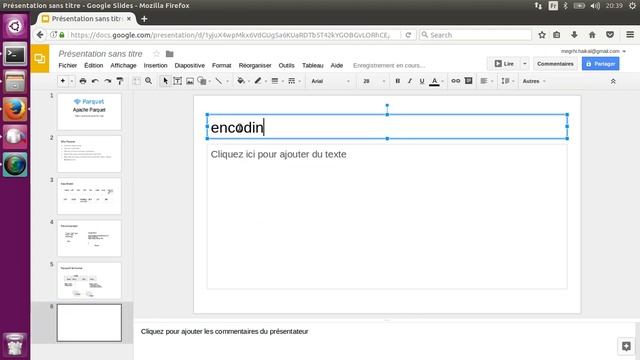Insert an image using the image icon
640x360 pixels.
coord(190,81)
